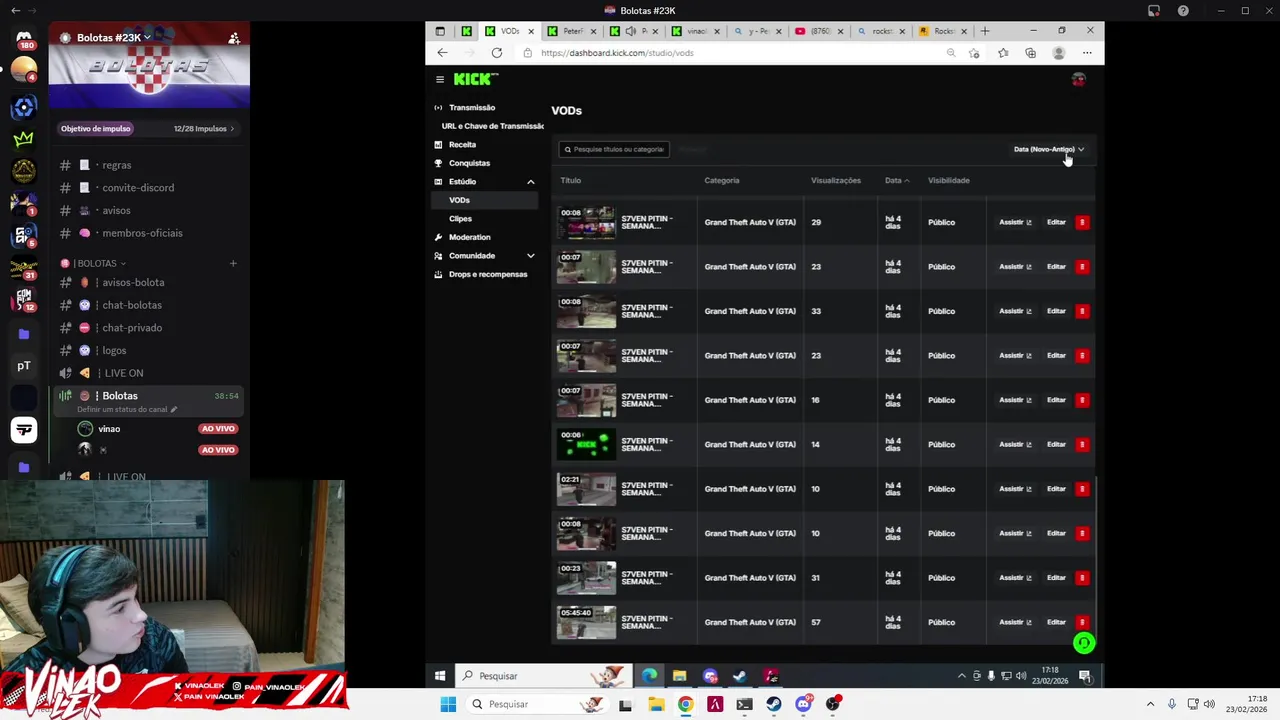Open Discord invite people icon
The height and width of the screenshot is (720, 1280).
[233, 38]
